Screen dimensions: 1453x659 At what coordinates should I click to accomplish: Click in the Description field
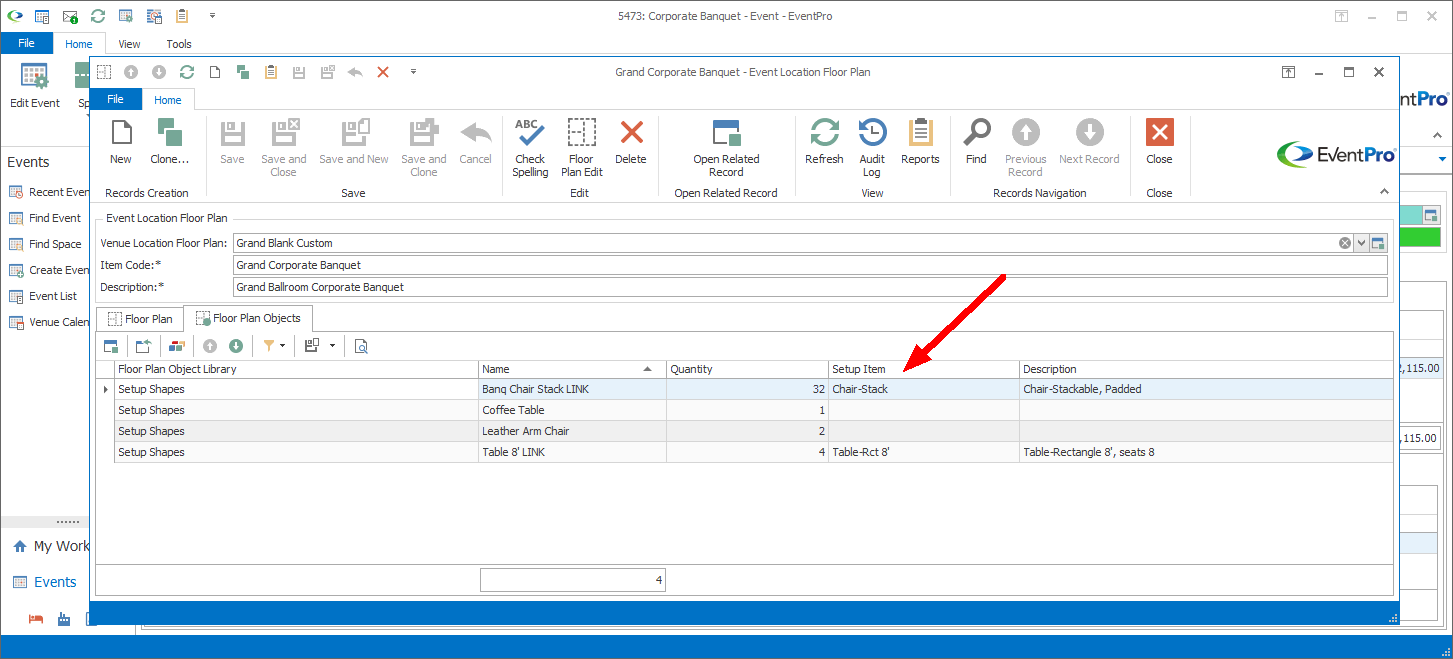click(x=810, y=287)
